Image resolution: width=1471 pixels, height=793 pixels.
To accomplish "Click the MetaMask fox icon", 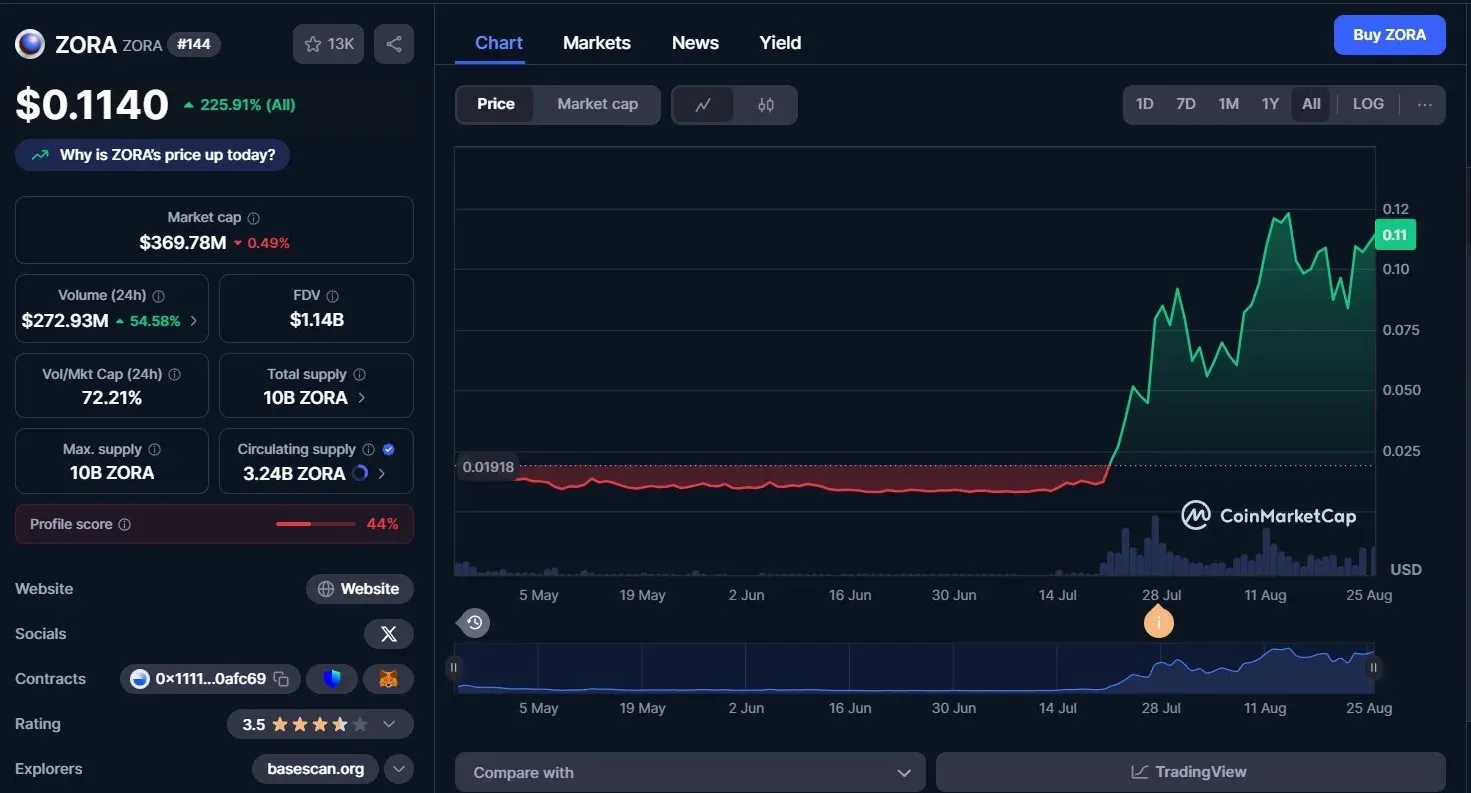I will point(388,679).
